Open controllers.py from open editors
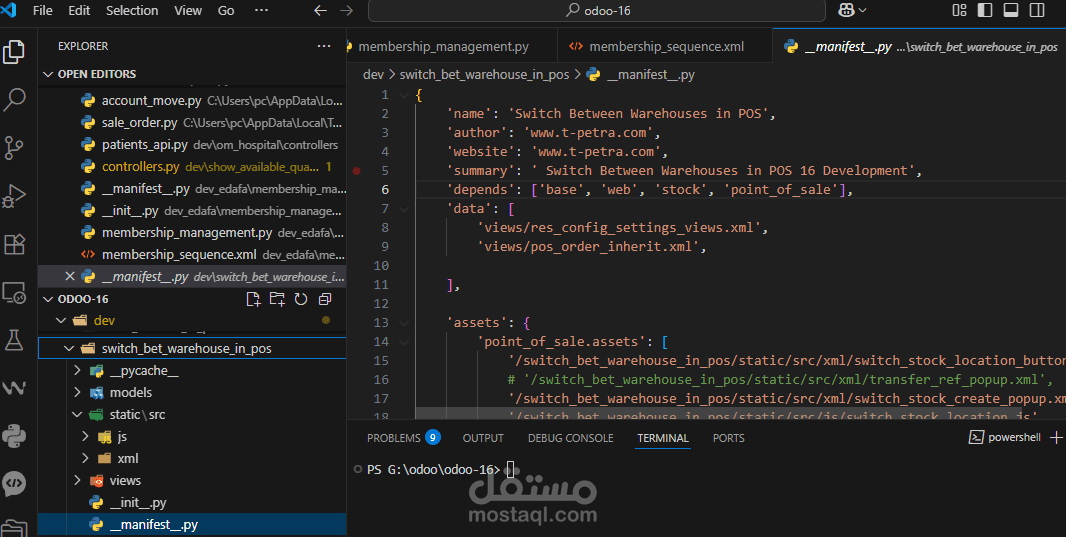 (192, 167)
